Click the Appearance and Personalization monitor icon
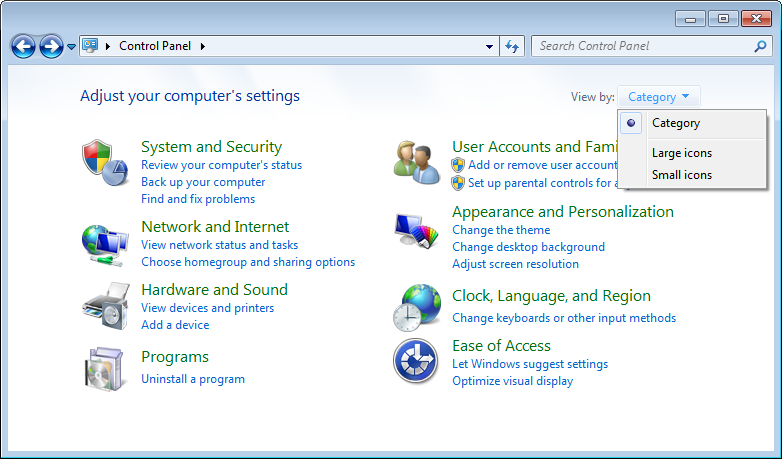Image resolution: width=782 pixels, height=459 pixels. click(x=416, y=230)
